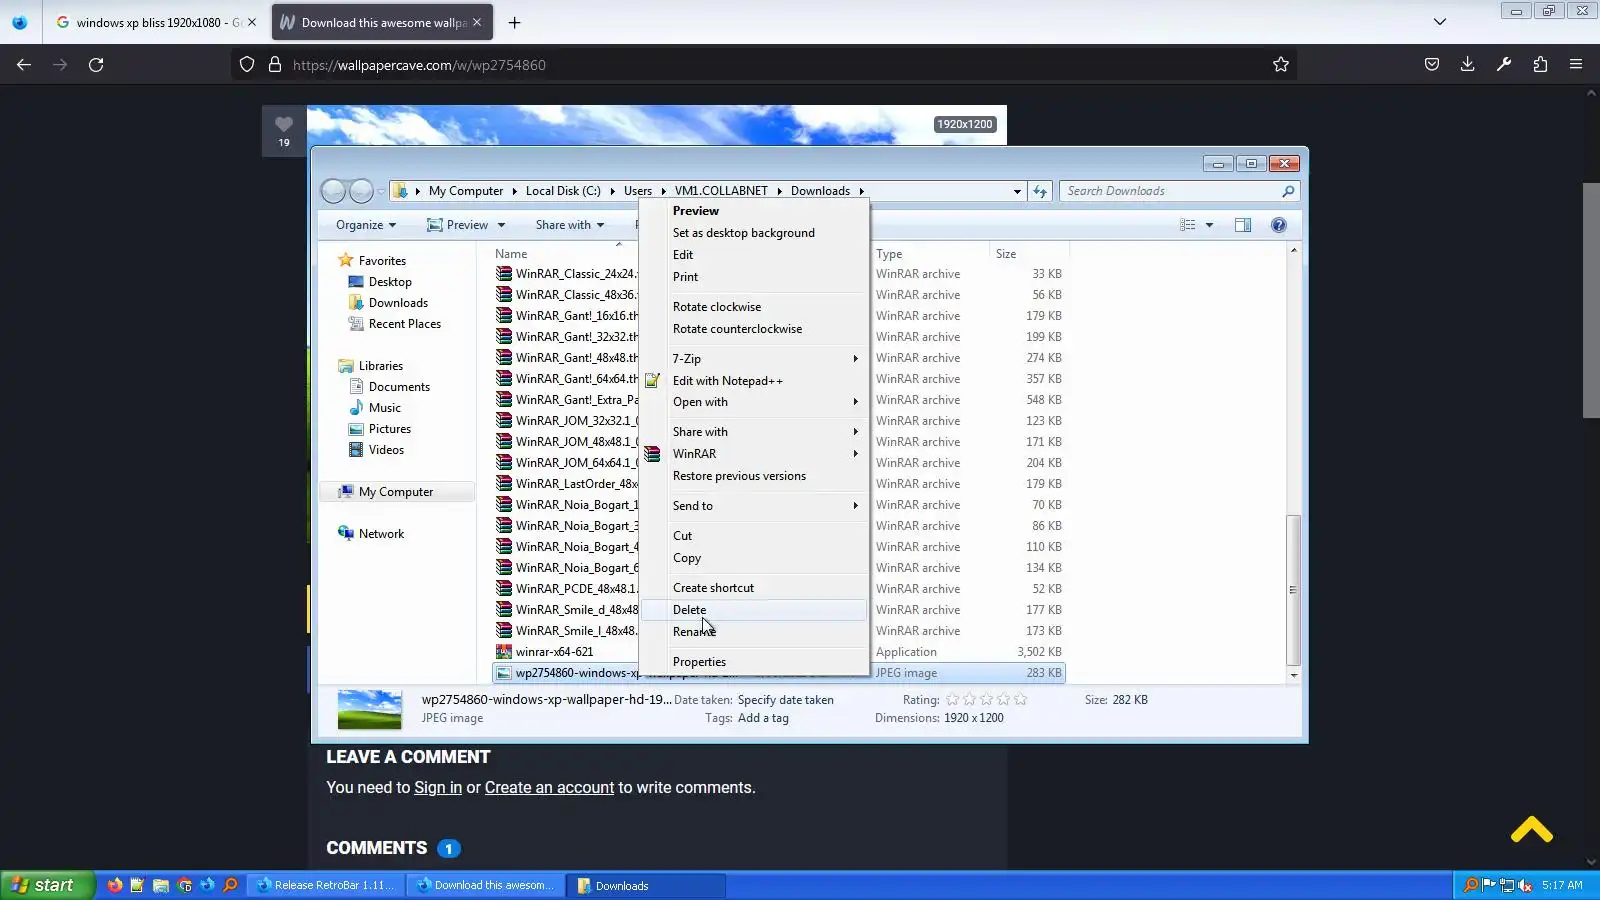Click the wallpaper thumbnail in details pane
The width and height of the screenshot is (1600, 900).
pos(369,709)
